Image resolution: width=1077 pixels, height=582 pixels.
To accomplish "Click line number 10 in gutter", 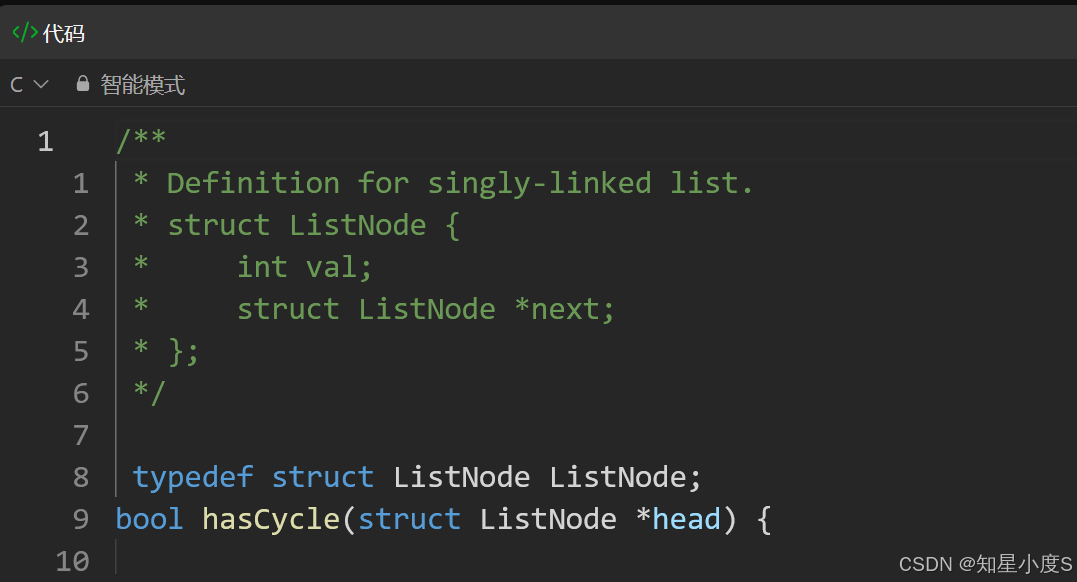I will tap(72, 561).
